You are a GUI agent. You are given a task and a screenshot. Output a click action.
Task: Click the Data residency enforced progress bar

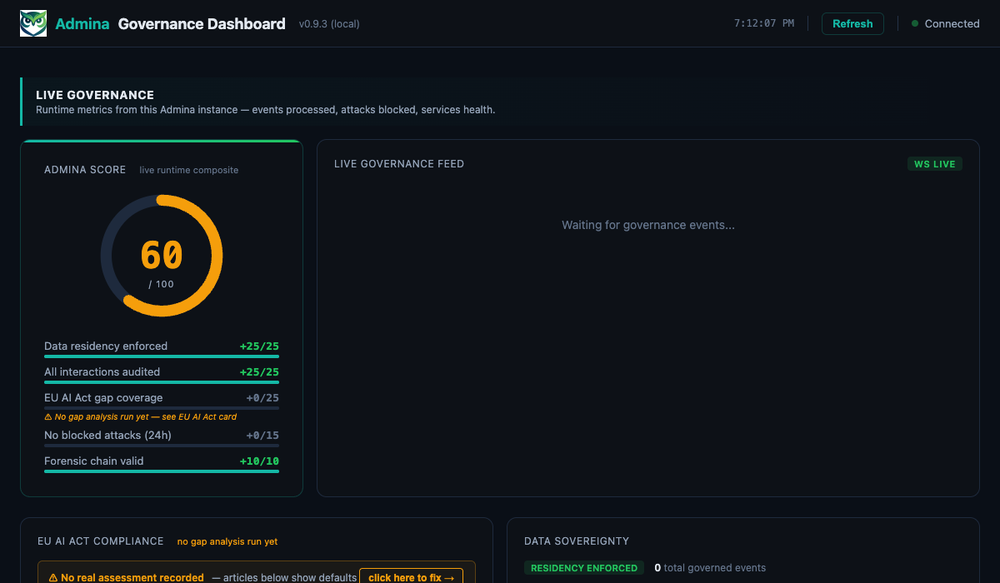(161, 357)
